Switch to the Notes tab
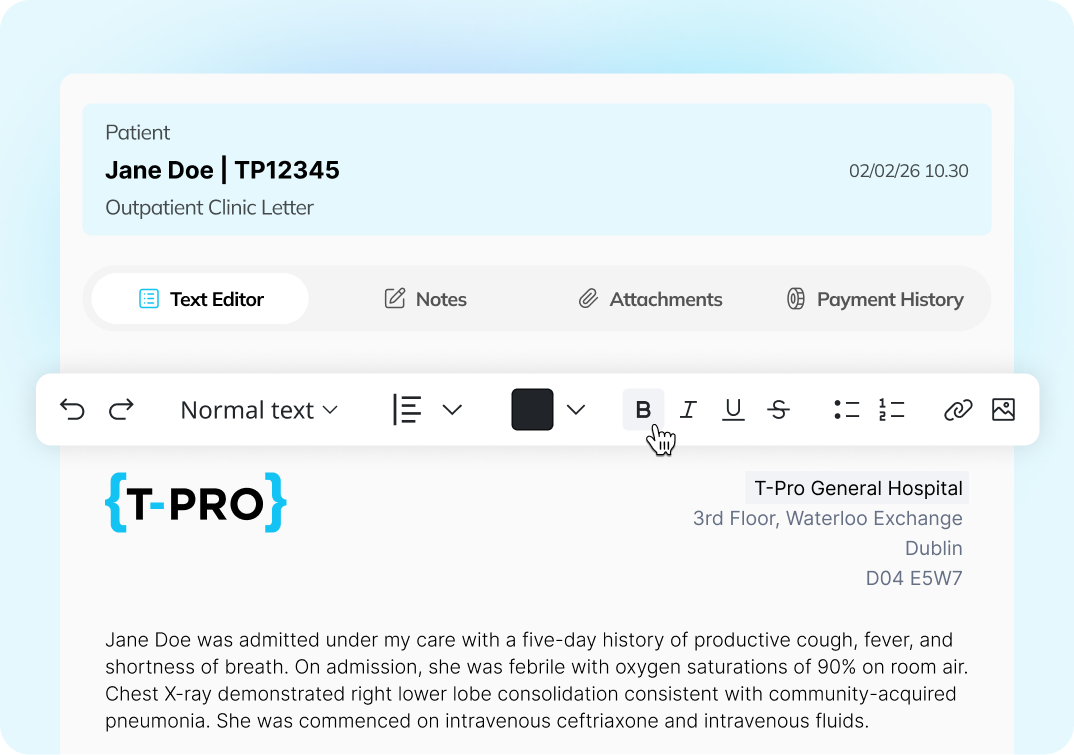 tap(426, 299)
